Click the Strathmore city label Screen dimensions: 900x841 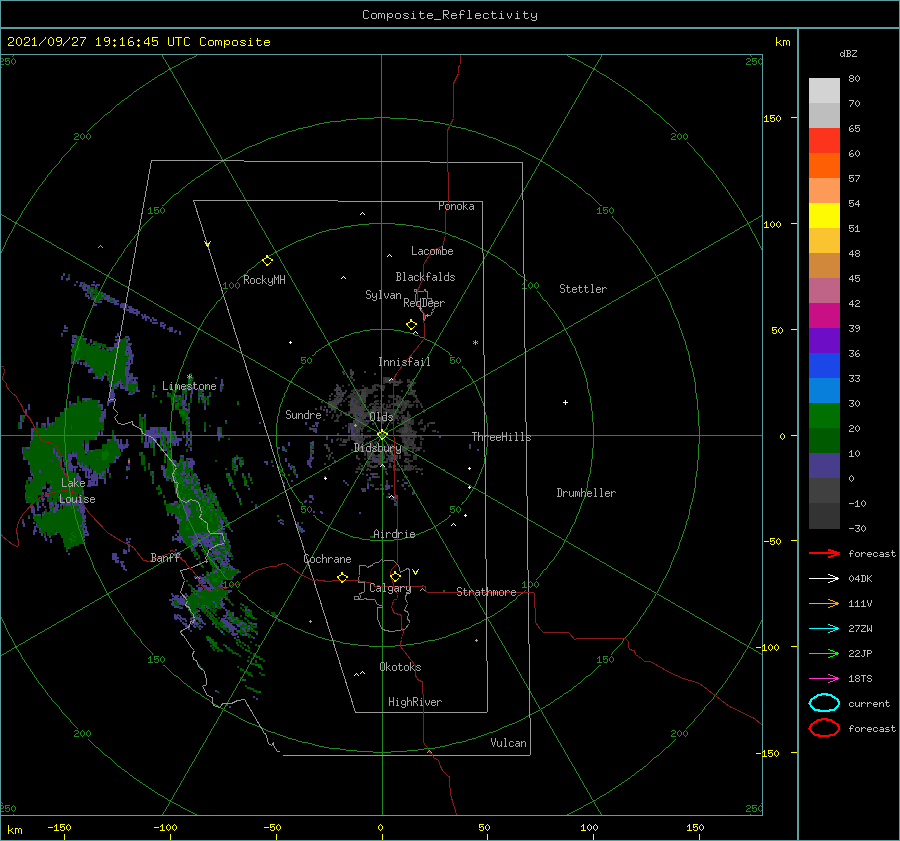486,592
